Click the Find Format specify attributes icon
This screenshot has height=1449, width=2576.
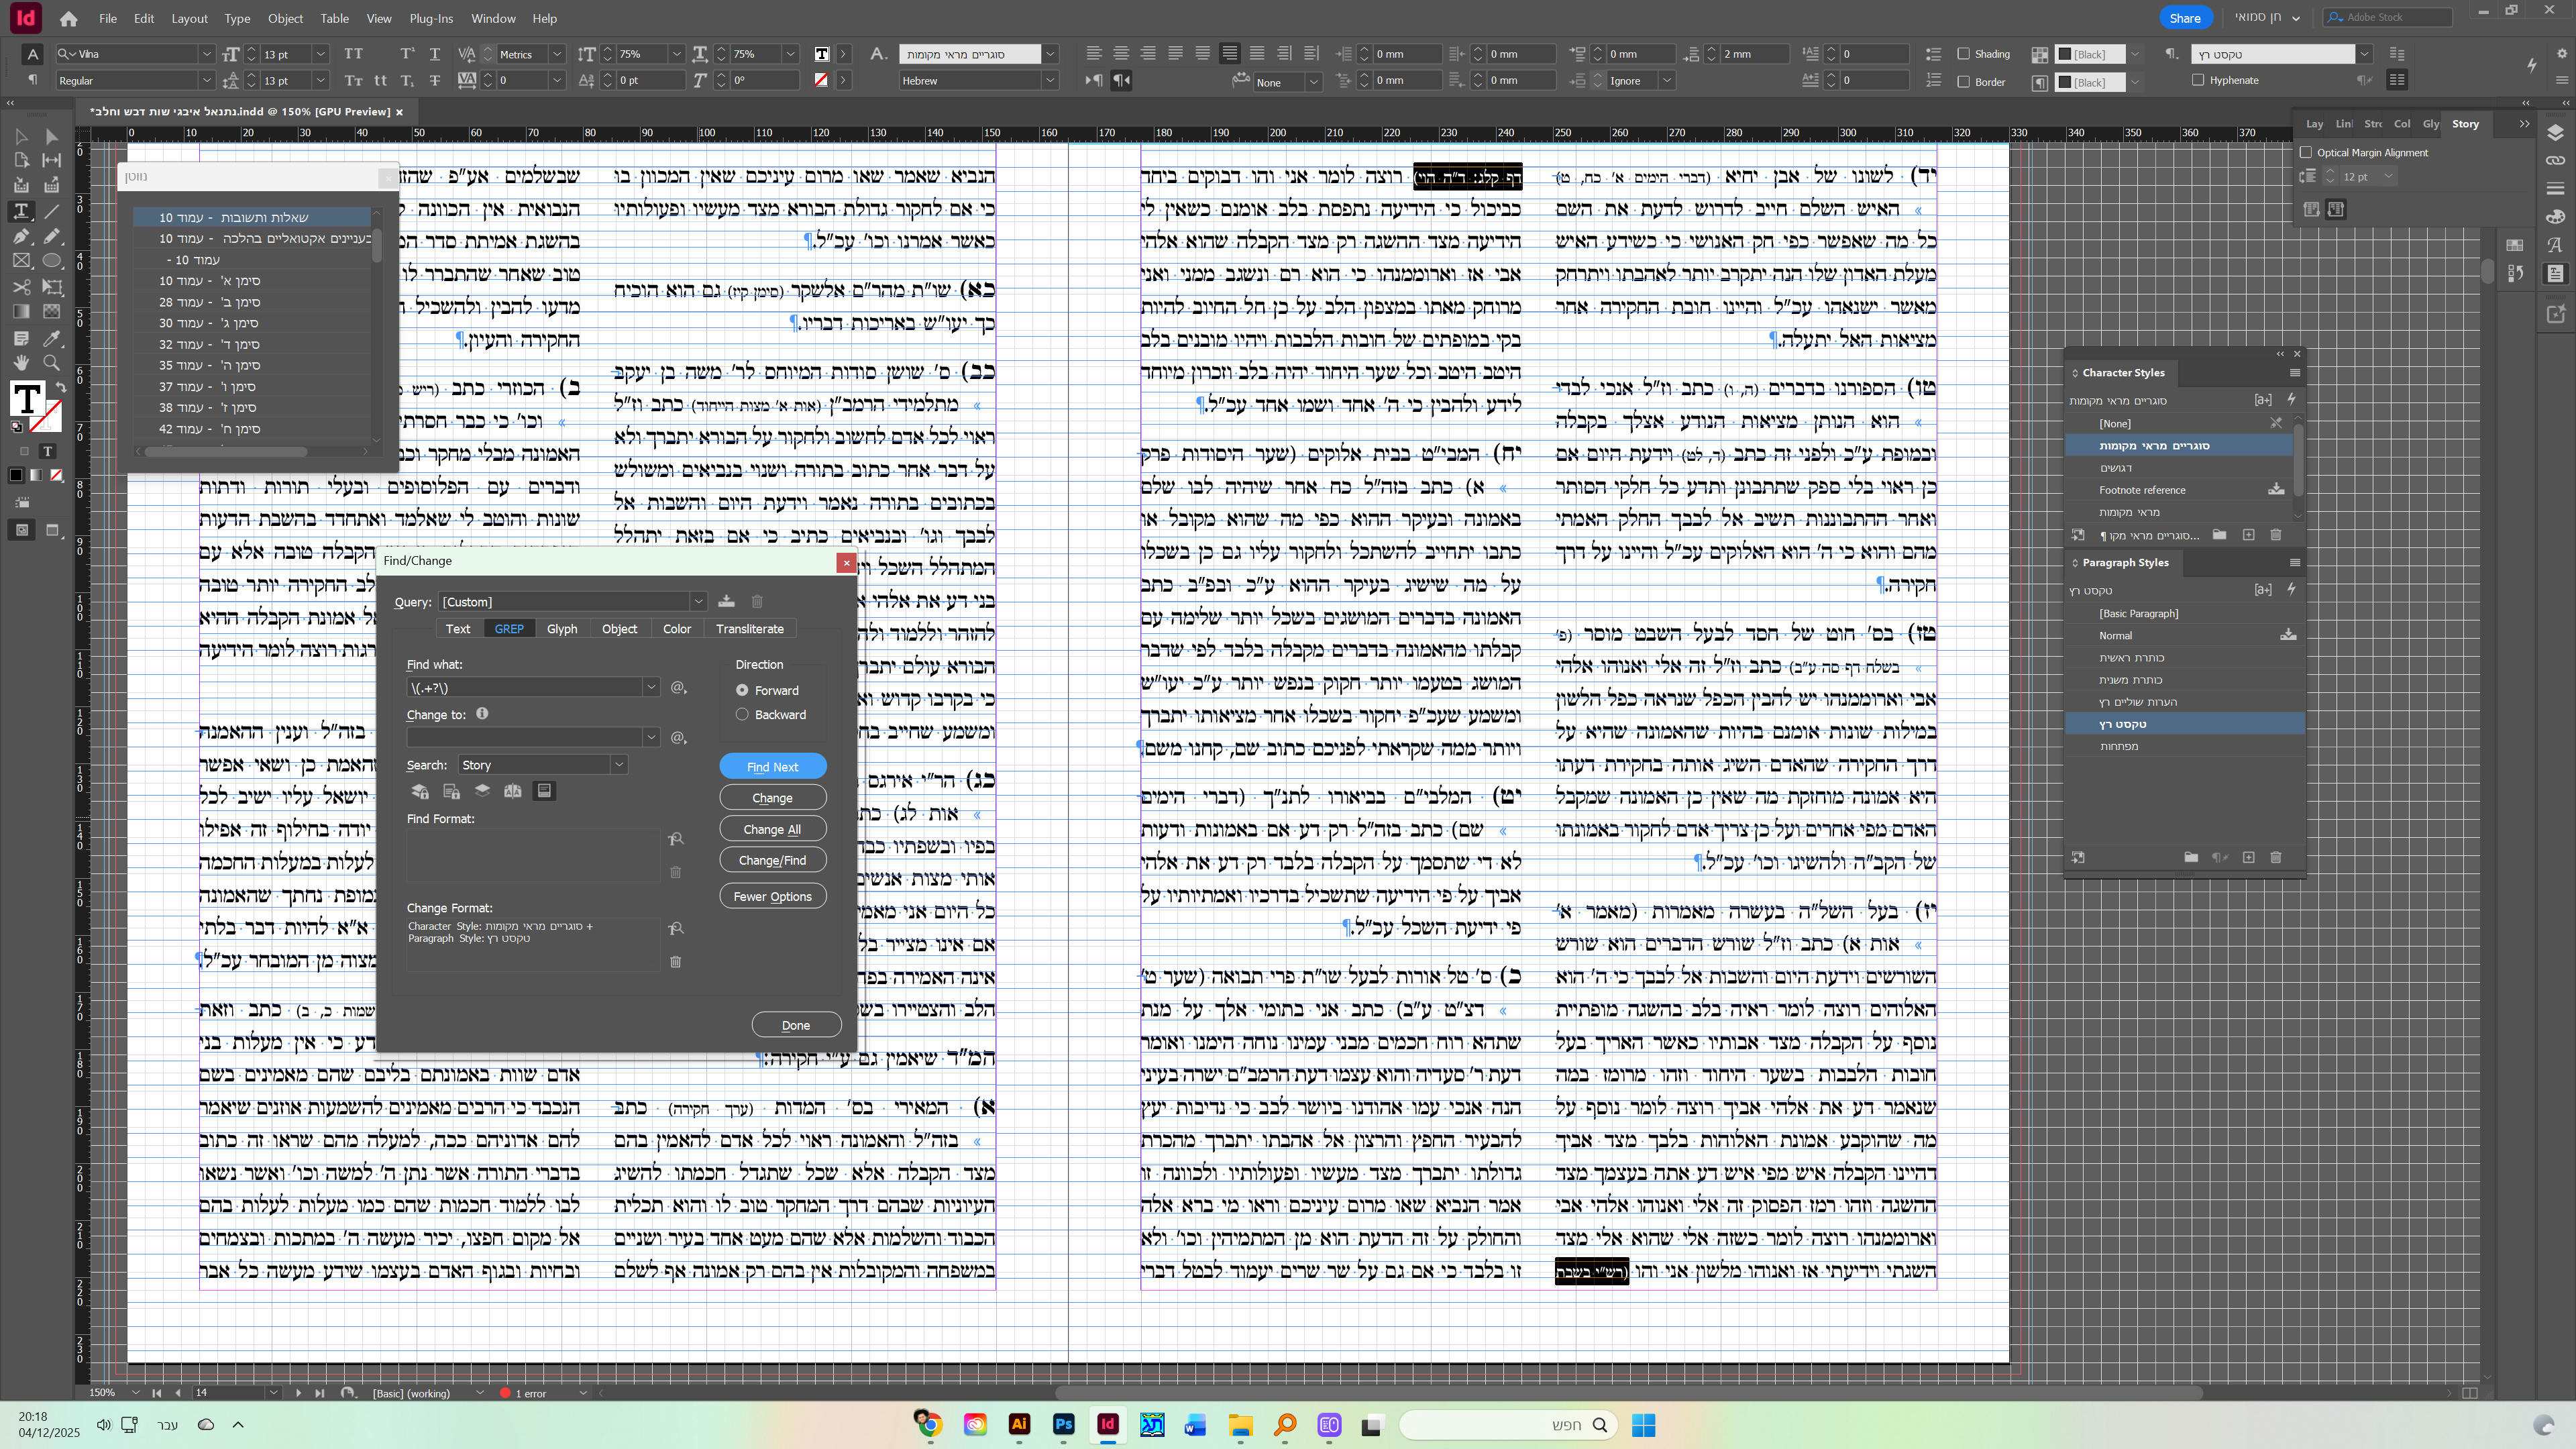pyautogui.click(x=676, y=839)
